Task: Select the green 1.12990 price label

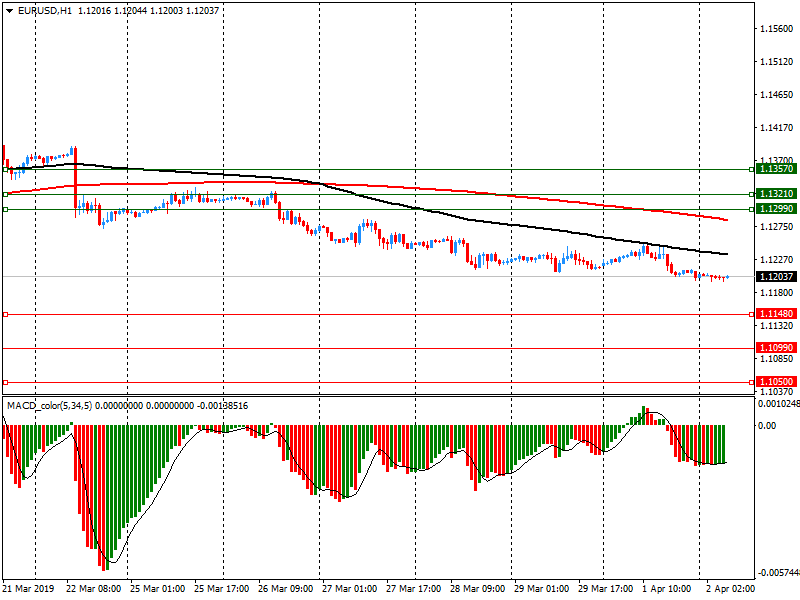Action: click(776, 208)
